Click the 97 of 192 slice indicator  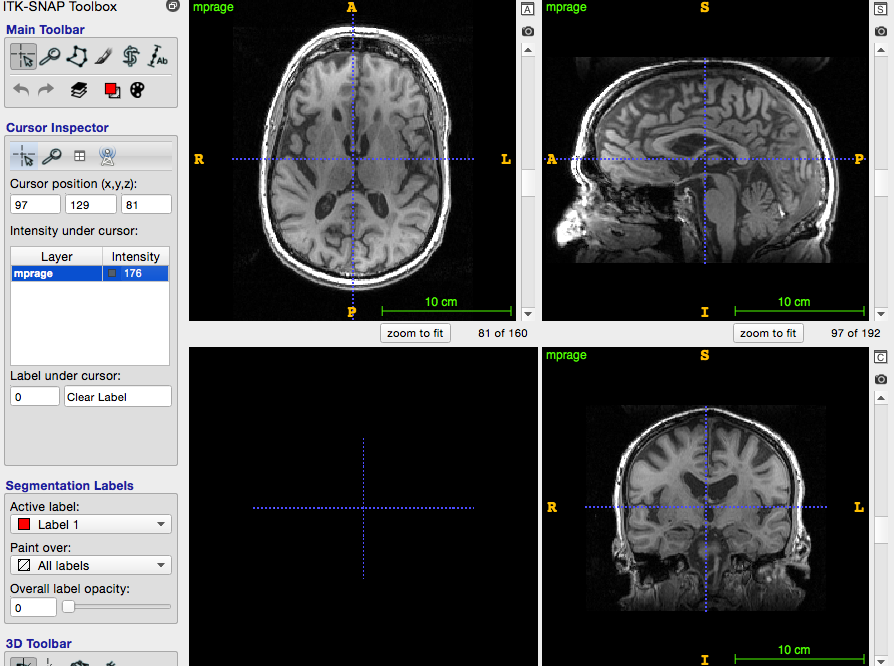pos(855,333)
